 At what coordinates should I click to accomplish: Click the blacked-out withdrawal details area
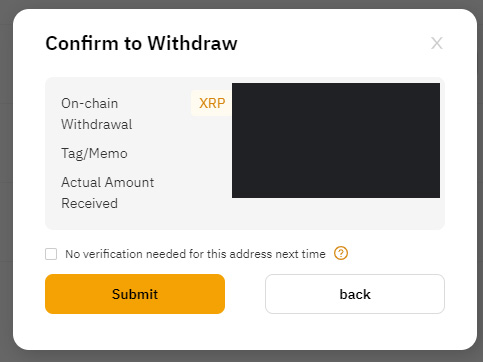click(336, 140)
